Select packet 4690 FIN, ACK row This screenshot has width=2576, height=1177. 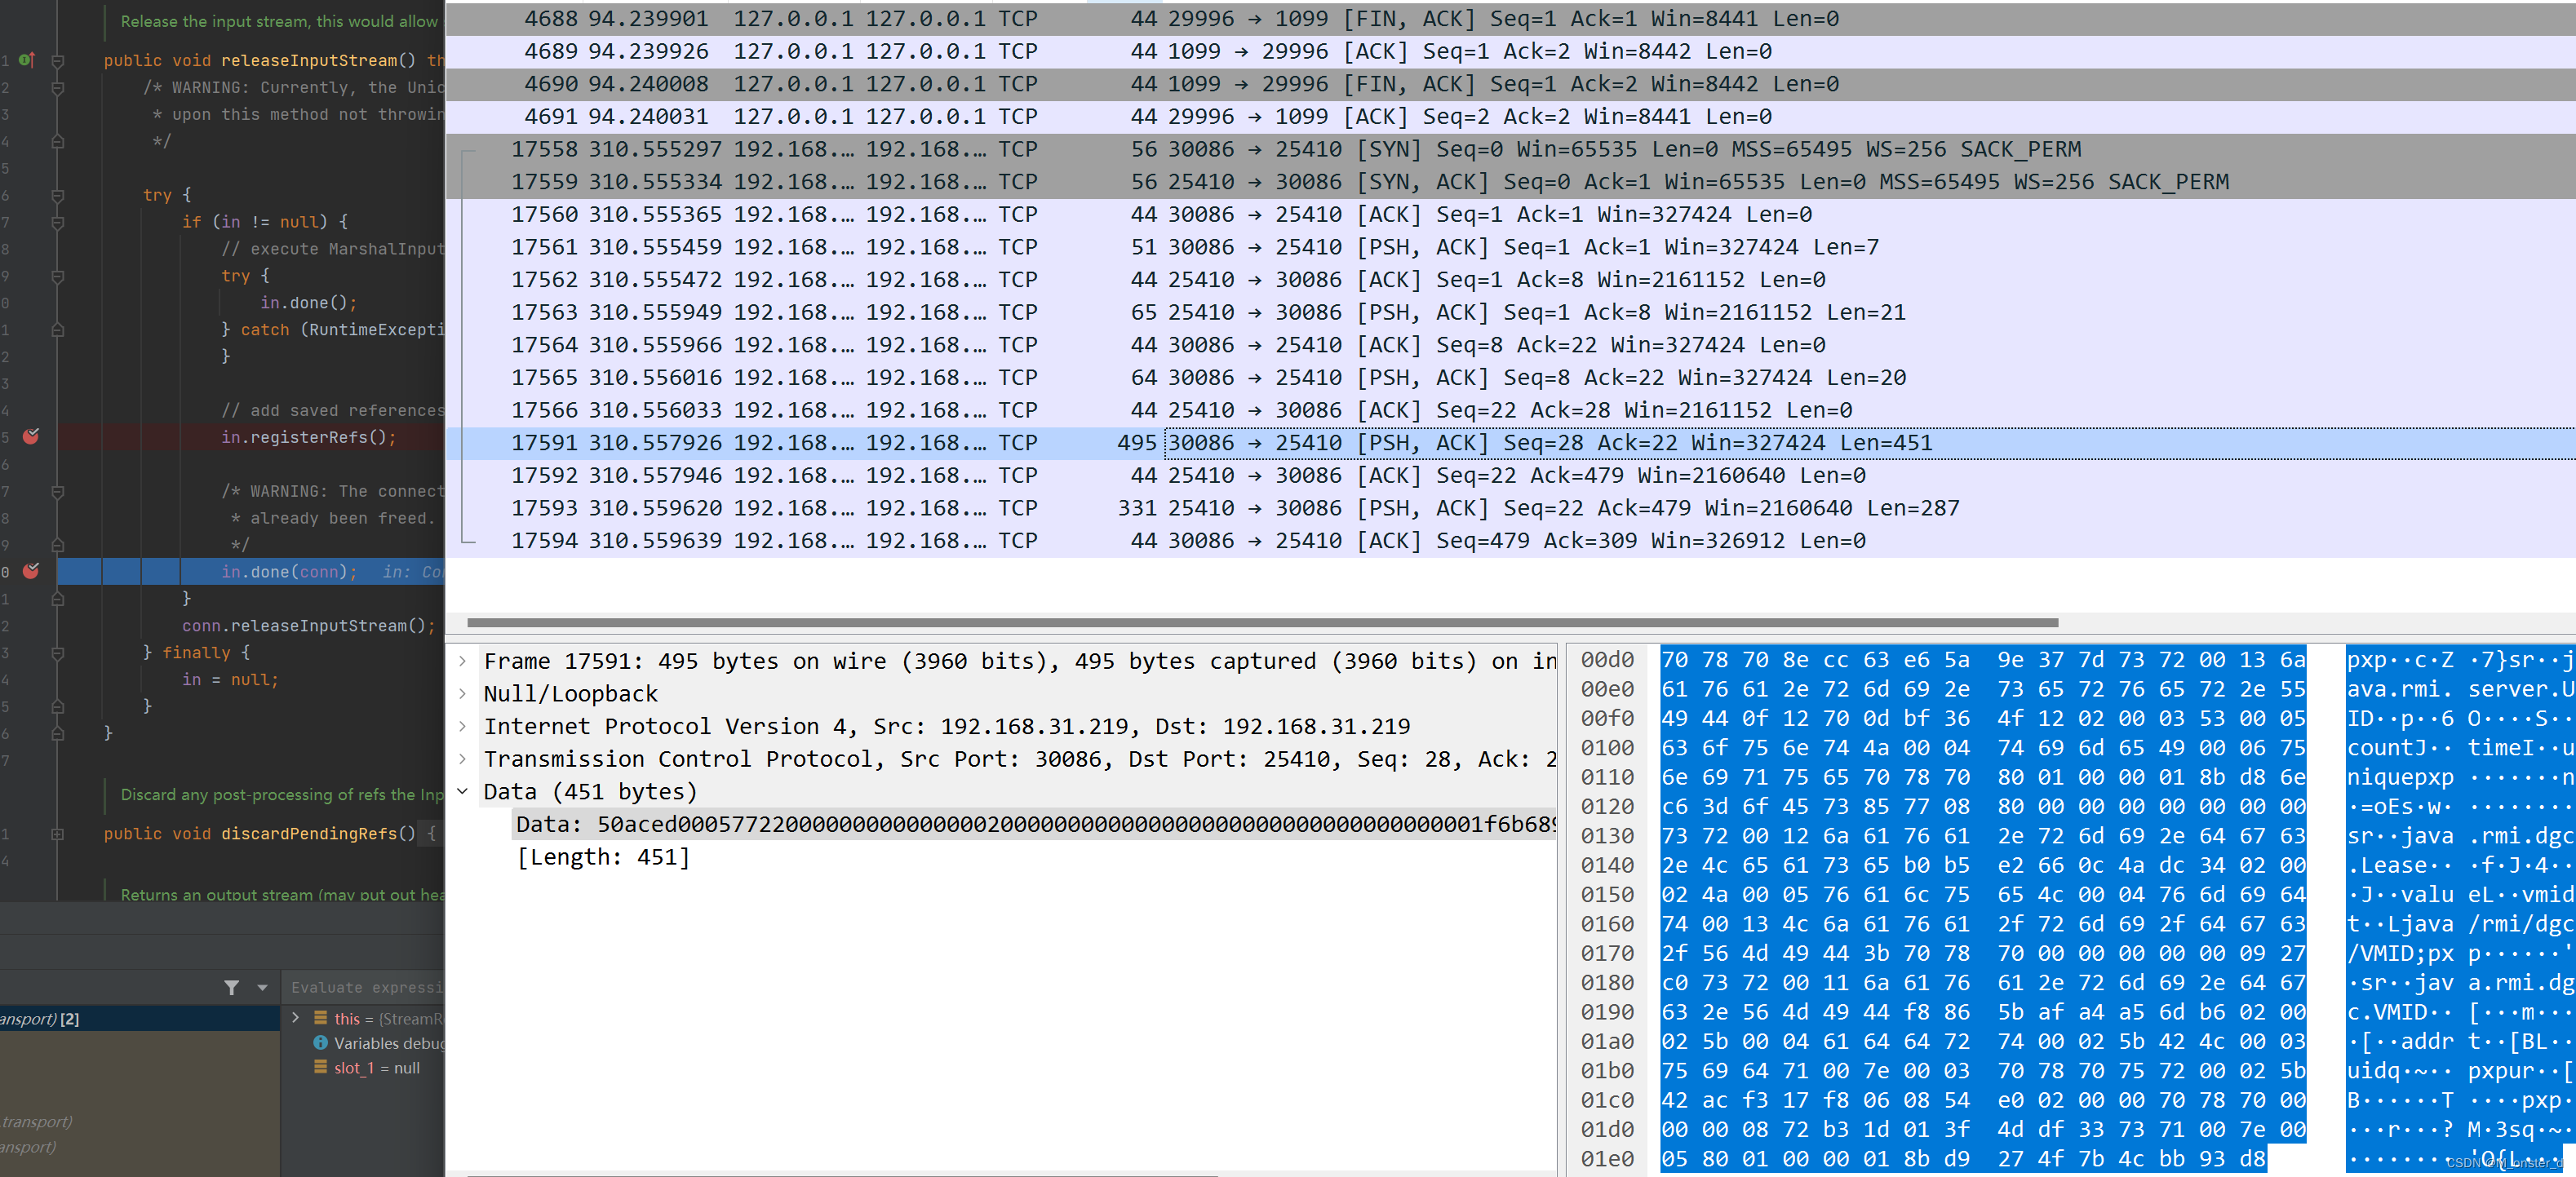pyautogui.click(x=1510, y=84)
